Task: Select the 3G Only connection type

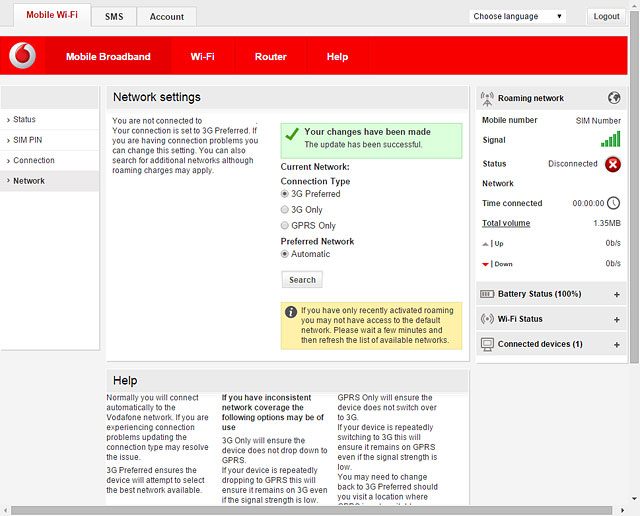Action: coord(285,210)
